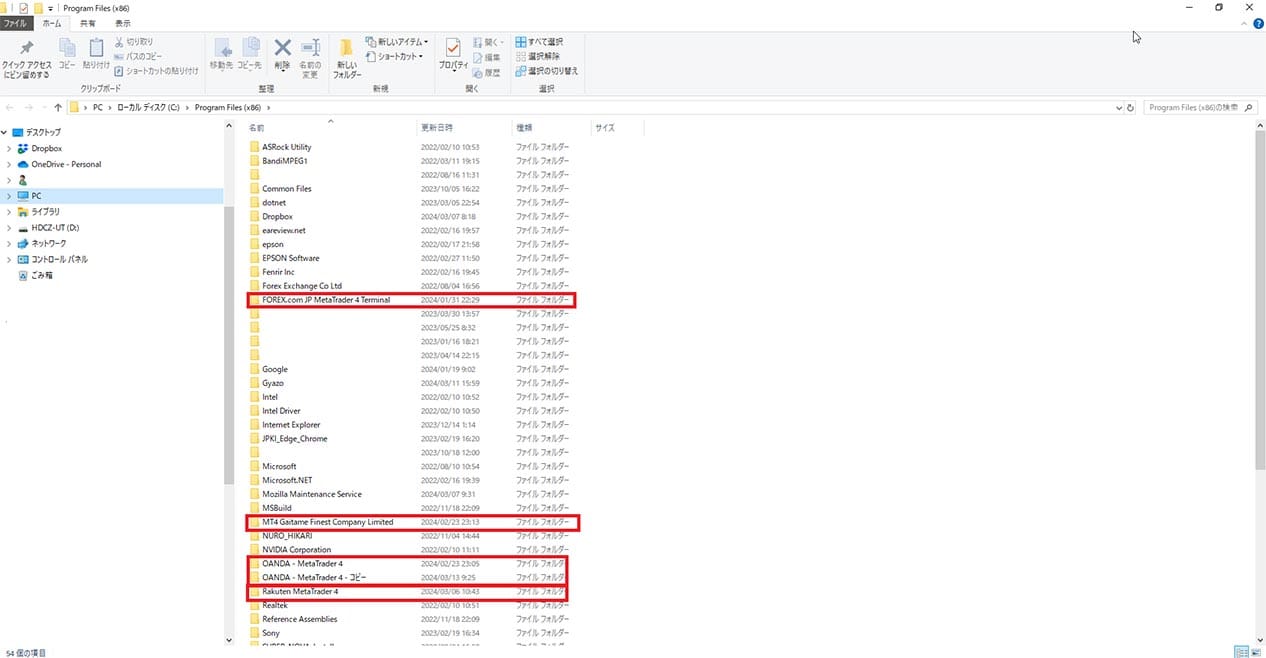Viewport: 1266px width, 658px height.
Task: Click the EPSON Software folder icon
Action: tap(254, 258)
